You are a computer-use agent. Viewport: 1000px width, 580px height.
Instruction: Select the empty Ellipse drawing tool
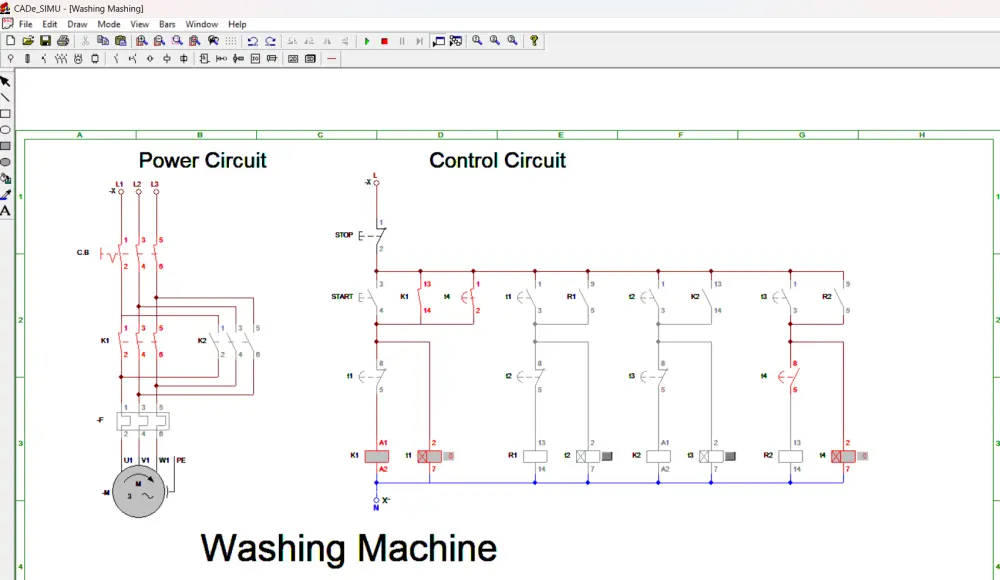point(5,130)
